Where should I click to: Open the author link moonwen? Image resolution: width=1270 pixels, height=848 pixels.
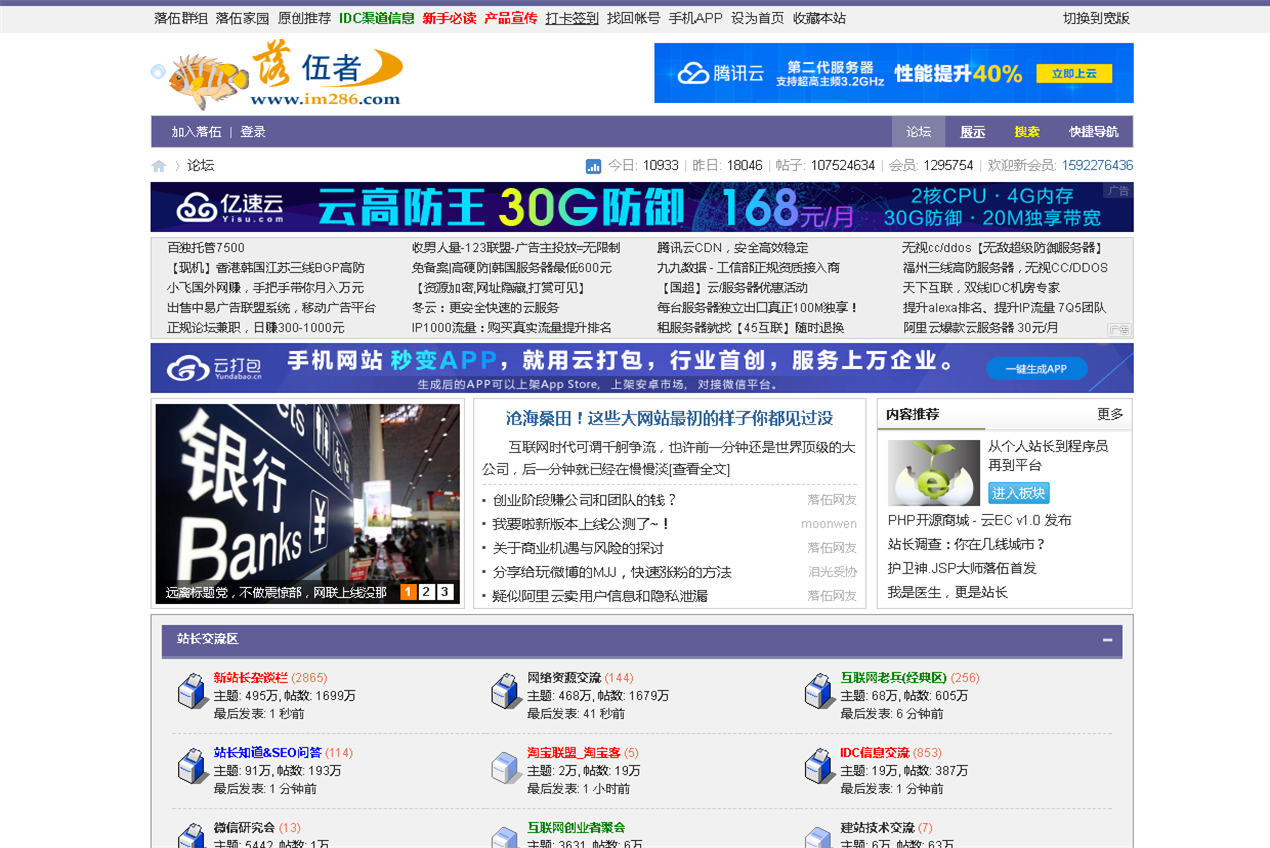click(x=829, y=524)
